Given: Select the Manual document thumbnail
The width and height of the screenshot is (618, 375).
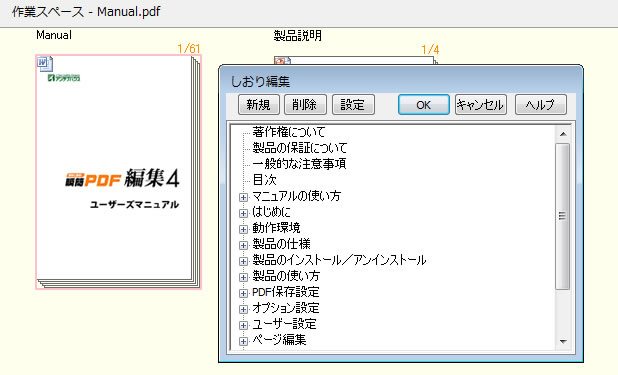Looking at the screenshot, I should (x=118, y=172).
